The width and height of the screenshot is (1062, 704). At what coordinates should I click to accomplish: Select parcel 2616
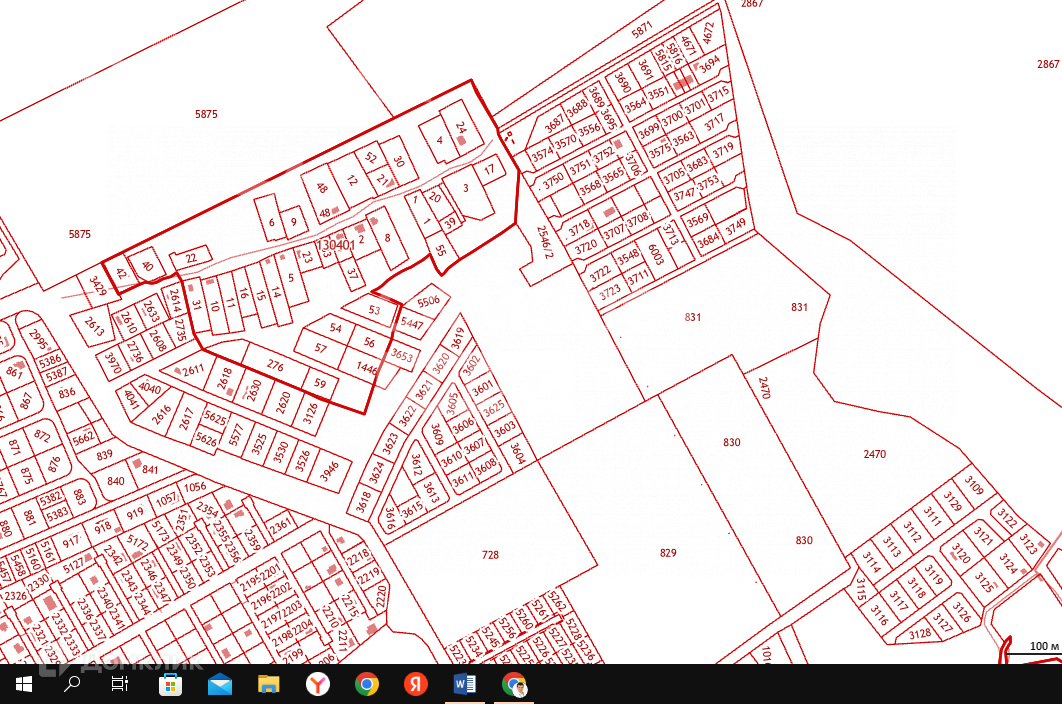(162, 415)
